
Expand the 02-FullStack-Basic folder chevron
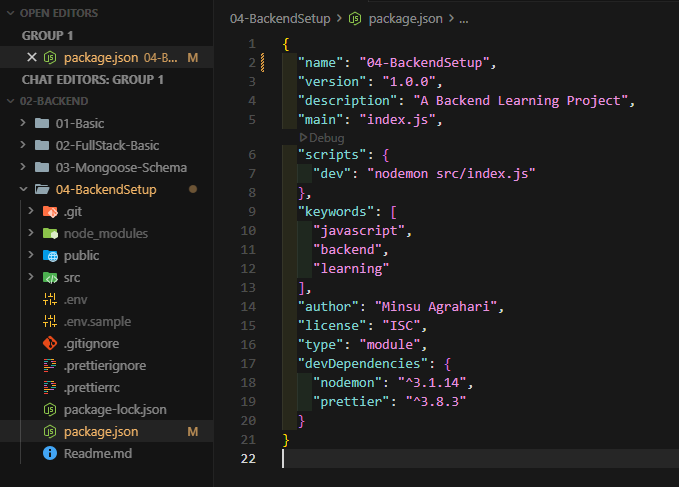point(23,145)
